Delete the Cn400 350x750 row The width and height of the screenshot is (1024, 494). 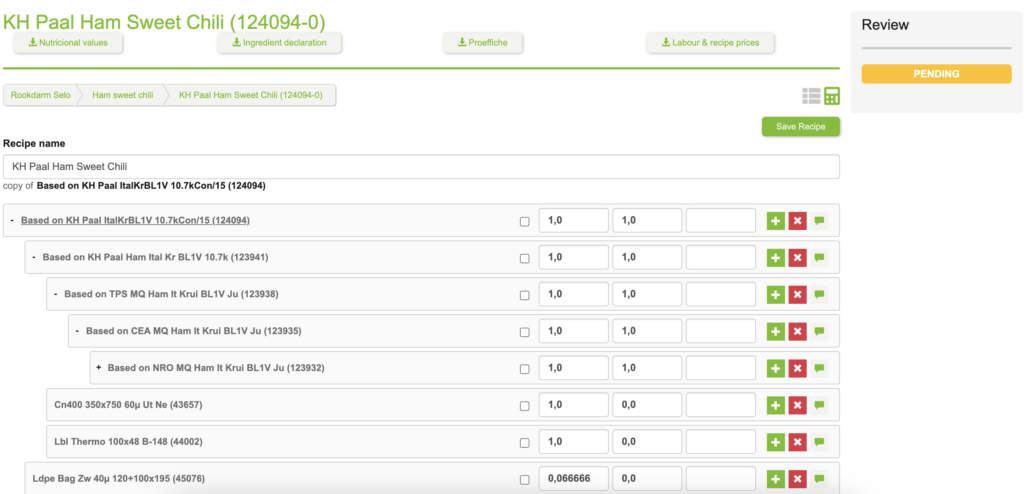pyautogui.click(x=797, y=405)
